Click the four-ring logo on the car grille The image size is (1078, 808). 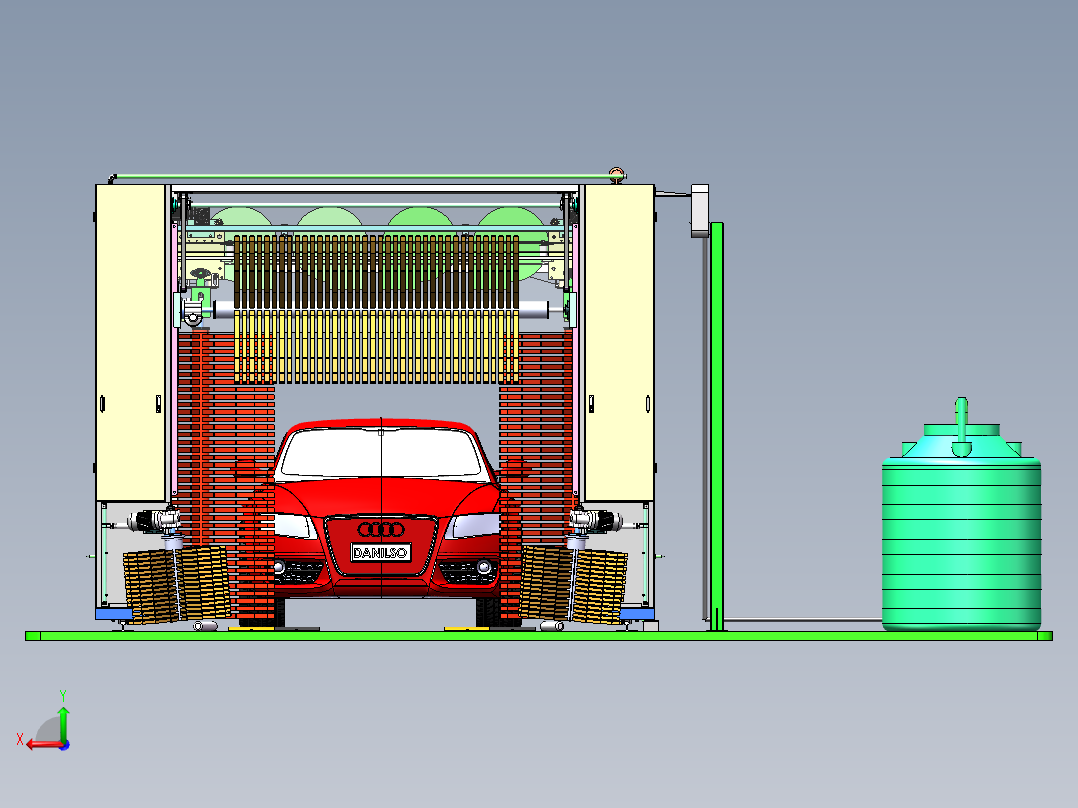click(381, 529)
